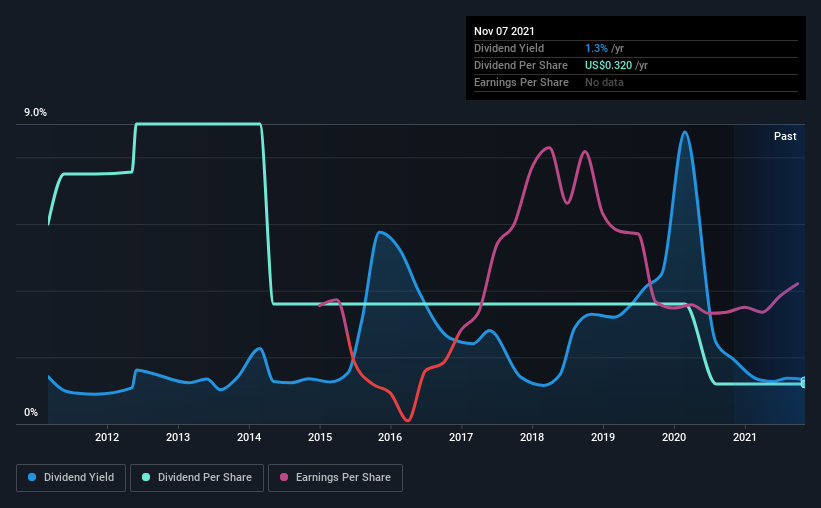Click the 2015 x-axis label
Viewport: 821px width, 508px height.
coord(320,437)
